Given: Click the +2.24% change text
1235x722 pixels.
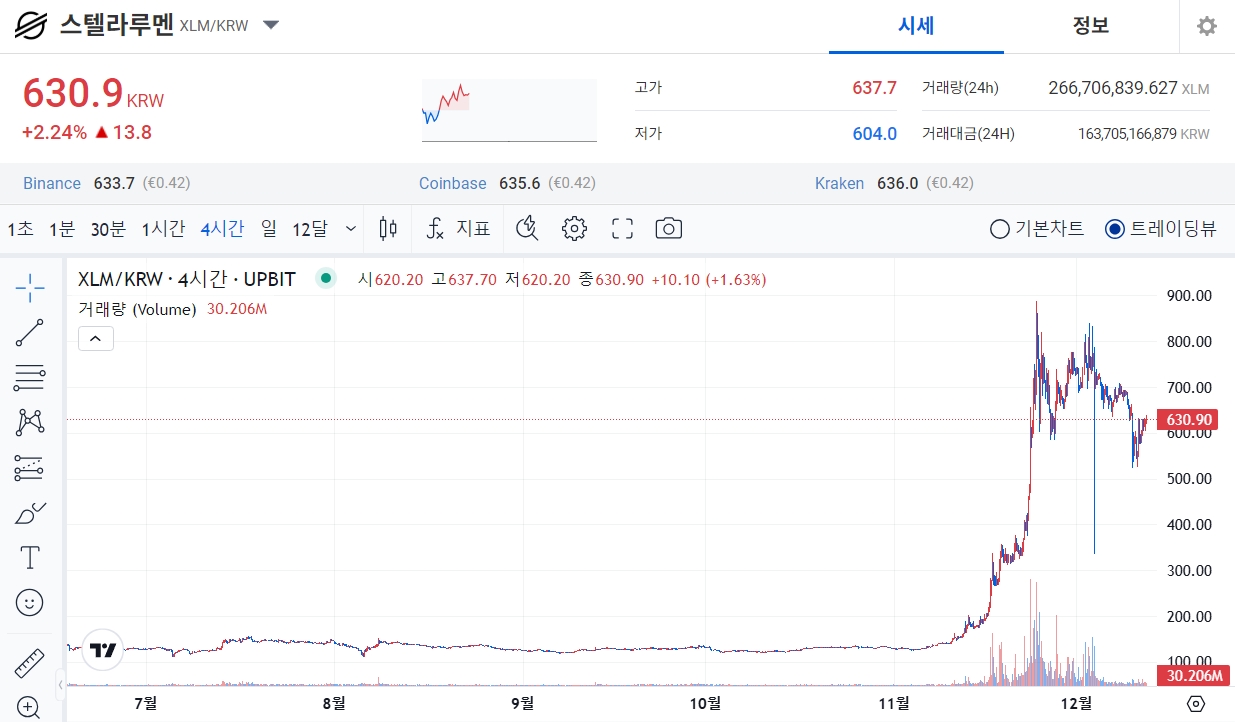Looking at the screenshot, I should [55, 132].
